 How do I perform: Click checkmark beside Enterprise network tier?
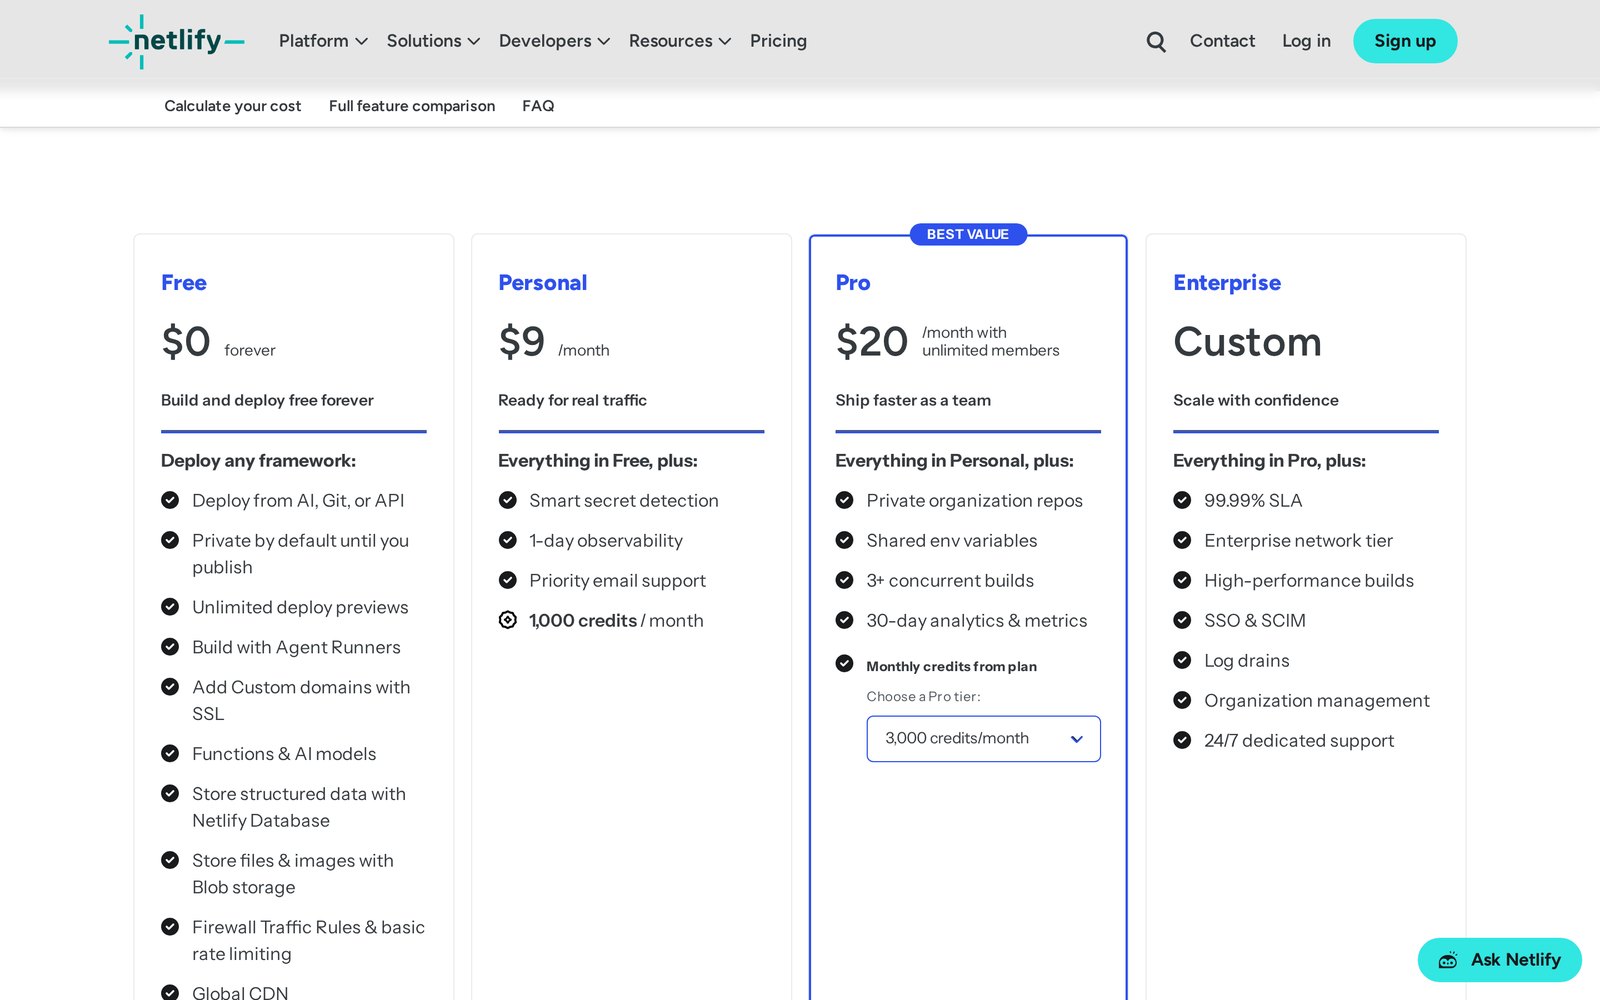point(1182,540)
